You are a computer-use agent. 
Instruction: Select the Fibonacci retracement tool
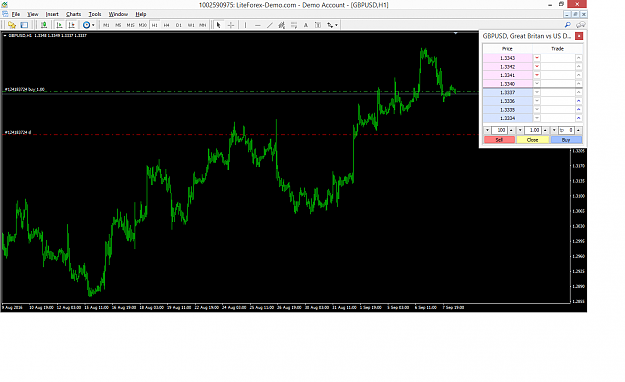(x=294, y=25)
